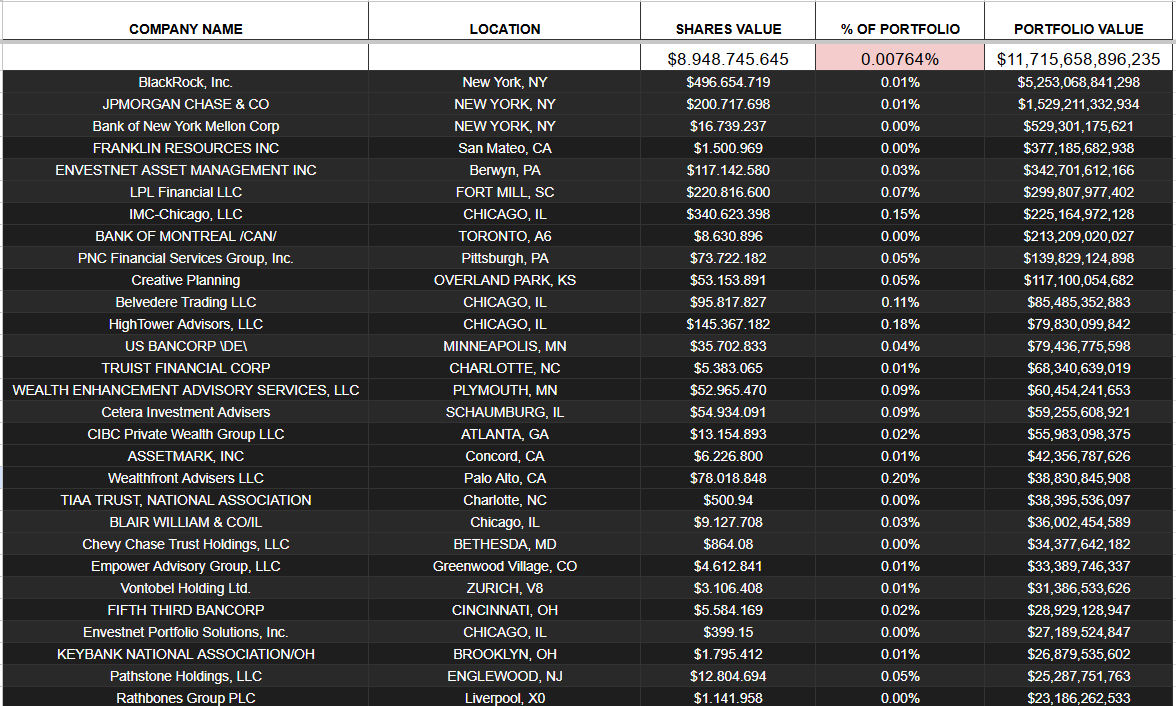Select Rathbones Group PLC cell
The width and height of the screenshot is (1176, 706).
point(185,698)
